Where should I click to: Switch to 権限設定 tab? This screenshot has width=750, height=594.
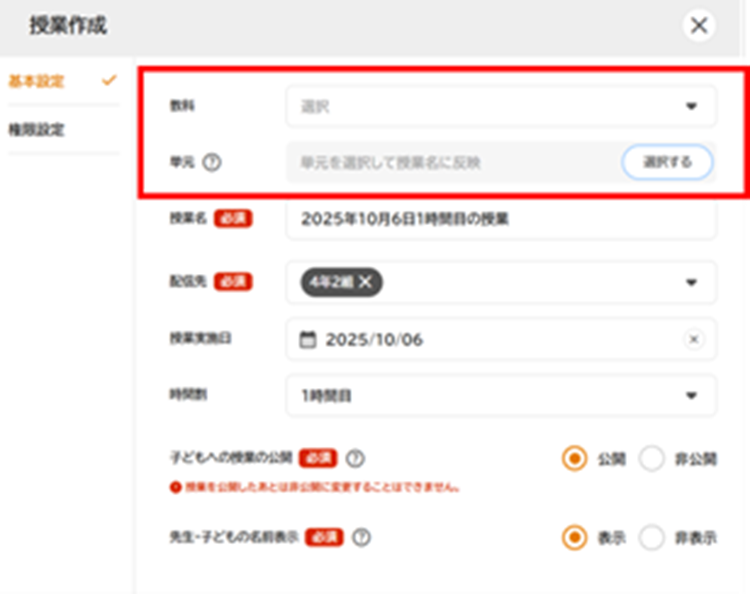pyautogui.click(x=37, y=130)
